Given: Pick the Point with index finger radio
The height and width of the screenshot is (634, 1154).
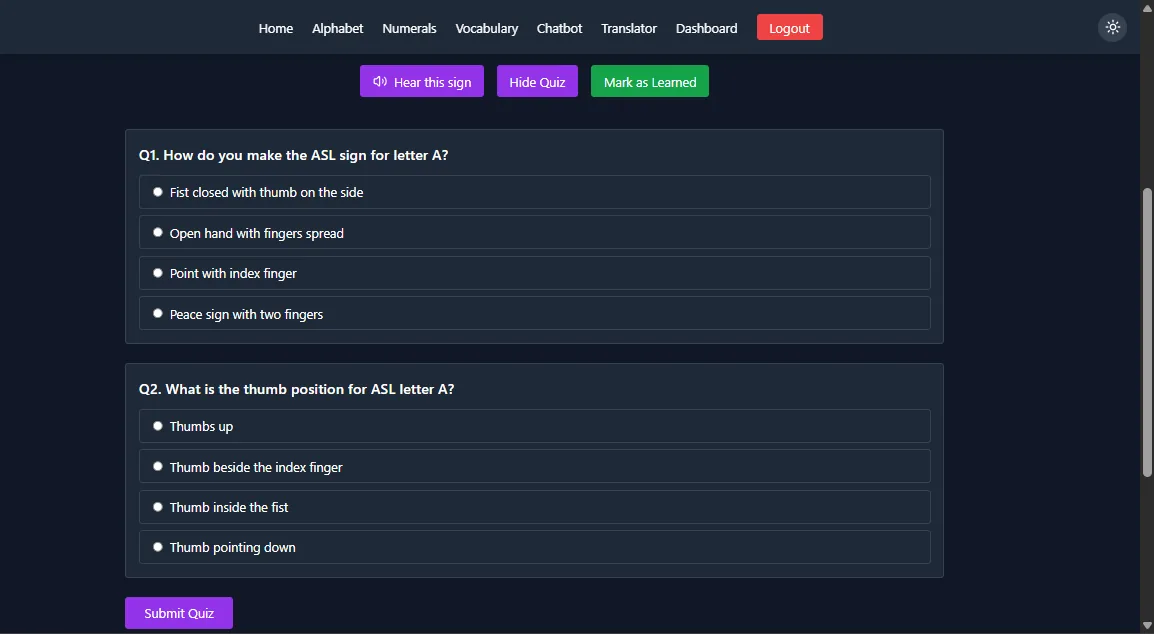Looking at the screenshot, I should coord(157,273).
